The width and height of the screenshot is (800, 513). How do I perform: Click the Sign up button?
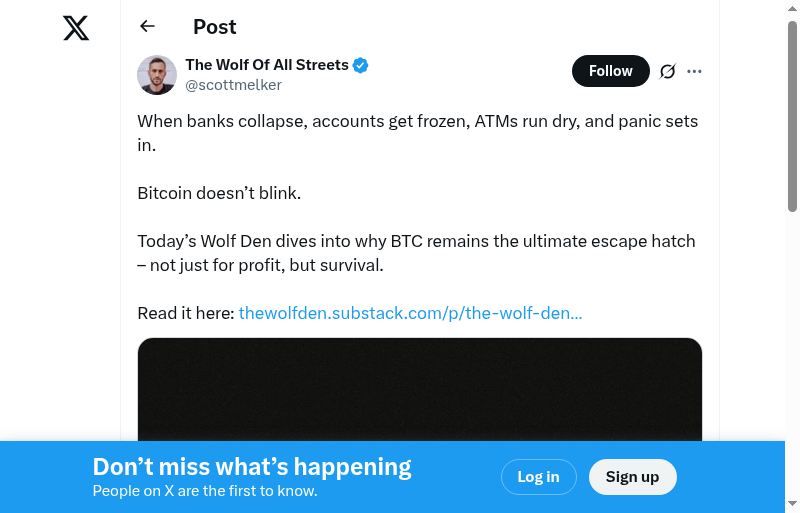tap(632, 477)
